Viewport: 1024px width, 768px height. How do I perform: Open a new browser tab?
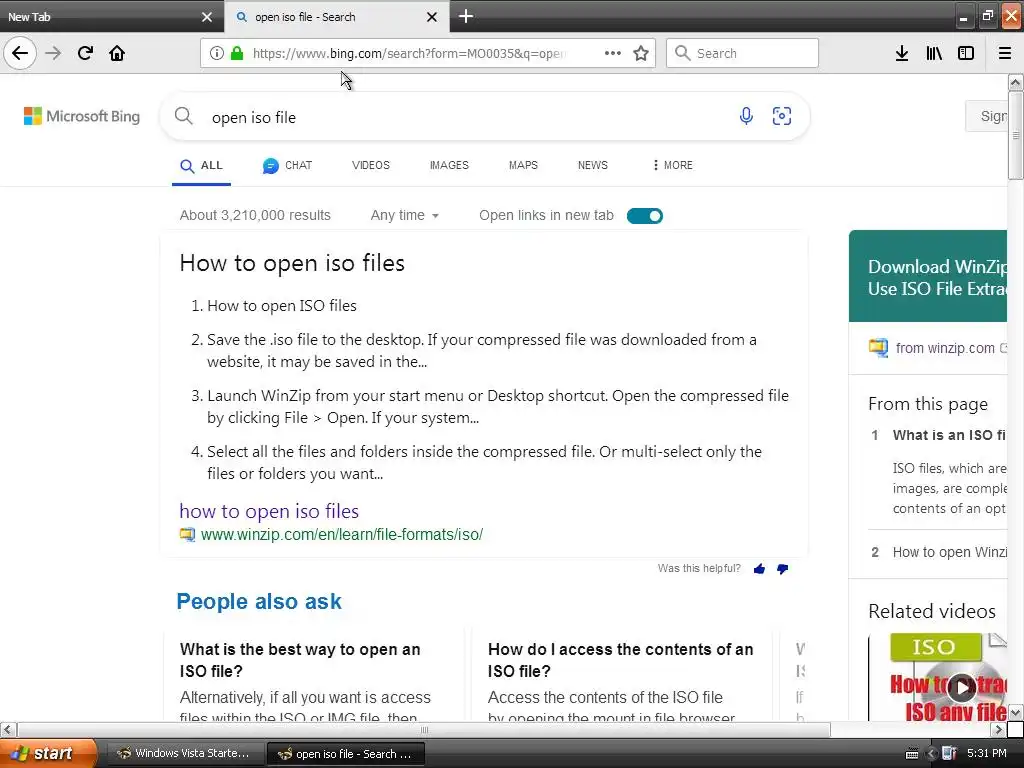466,16
